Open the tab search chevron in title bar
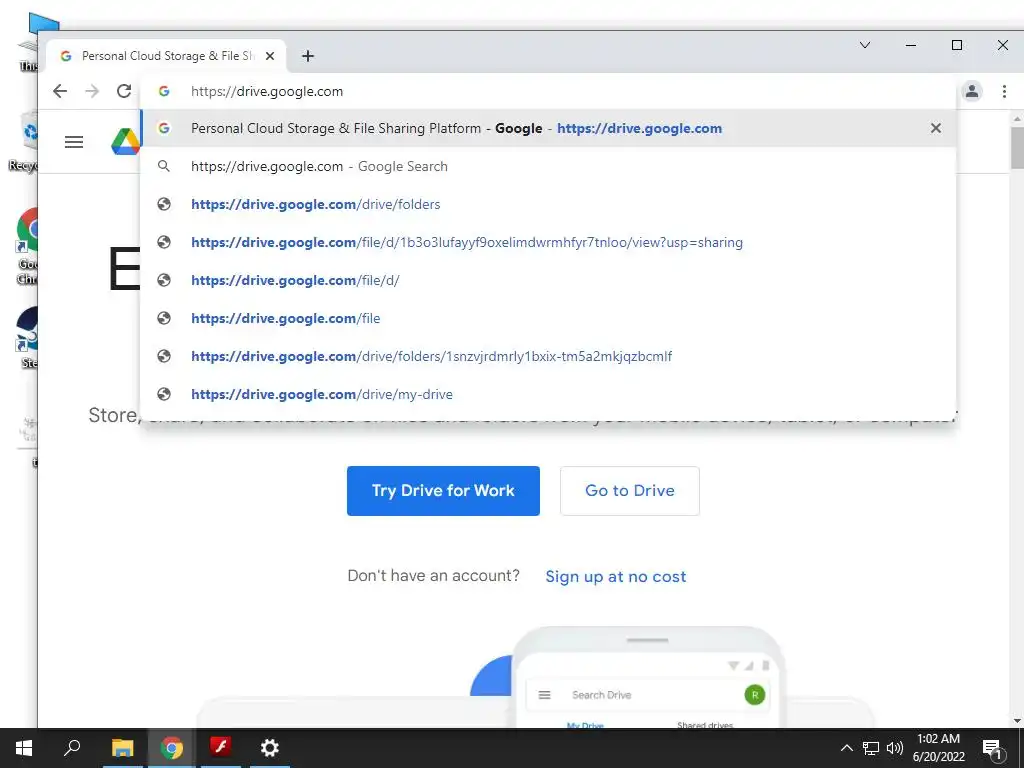This screenshot has height=768, width=1024. [x=865, y=45]
